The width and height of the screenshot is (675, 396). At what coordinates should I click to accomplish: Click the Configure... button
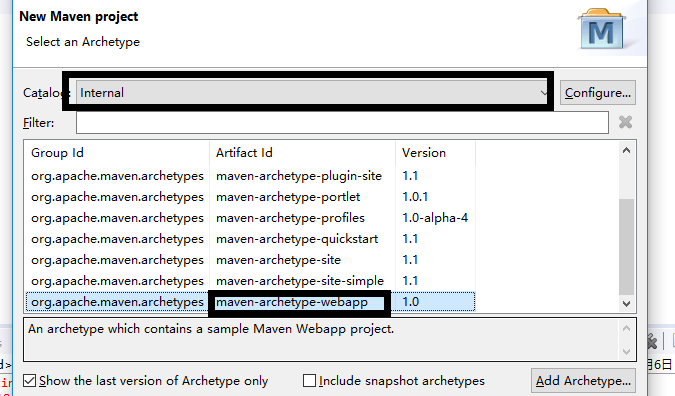tap(598, 93)
